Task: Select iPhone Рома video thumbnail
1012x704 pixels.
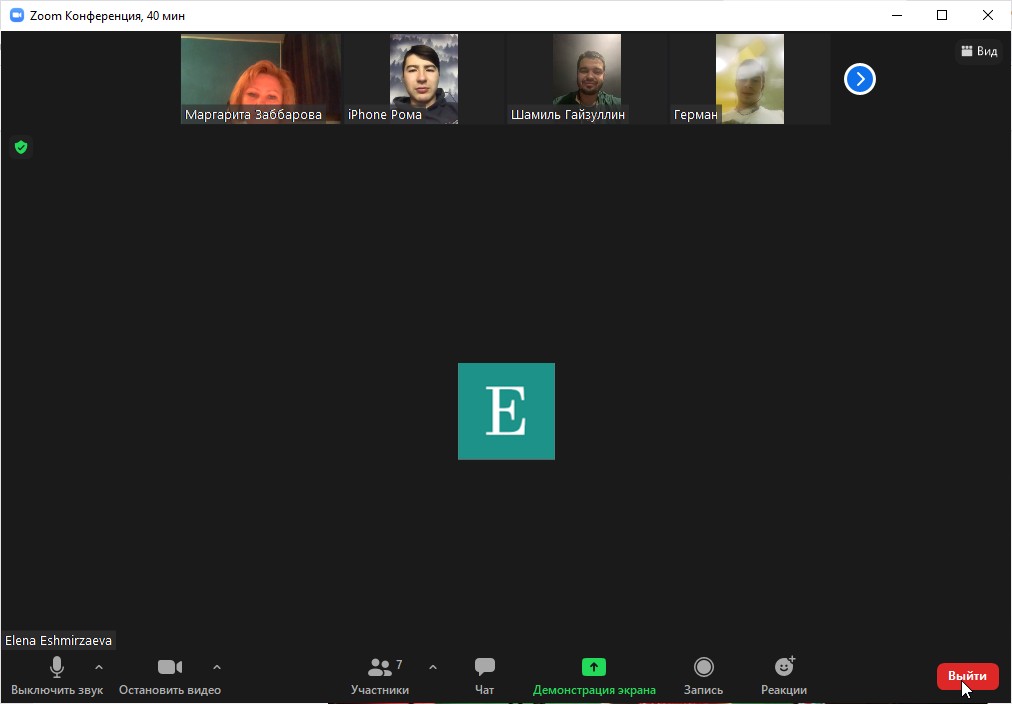Action: pyautogui.click(x=424, y=78)
